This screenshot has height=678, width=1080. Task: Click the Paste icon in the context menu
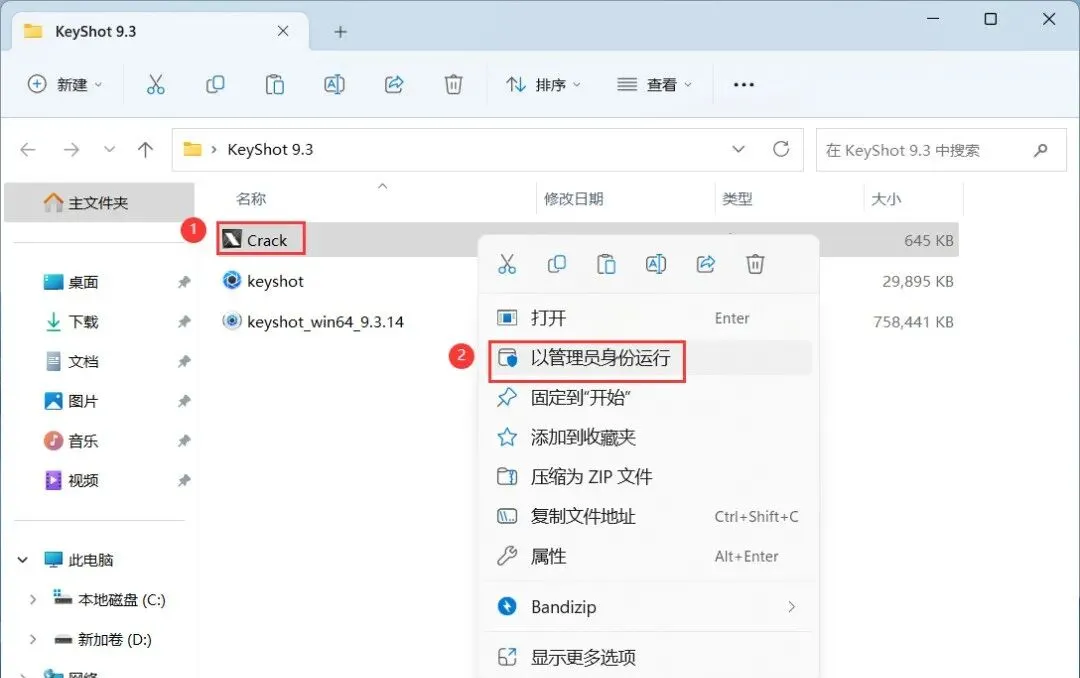[606, 264]
